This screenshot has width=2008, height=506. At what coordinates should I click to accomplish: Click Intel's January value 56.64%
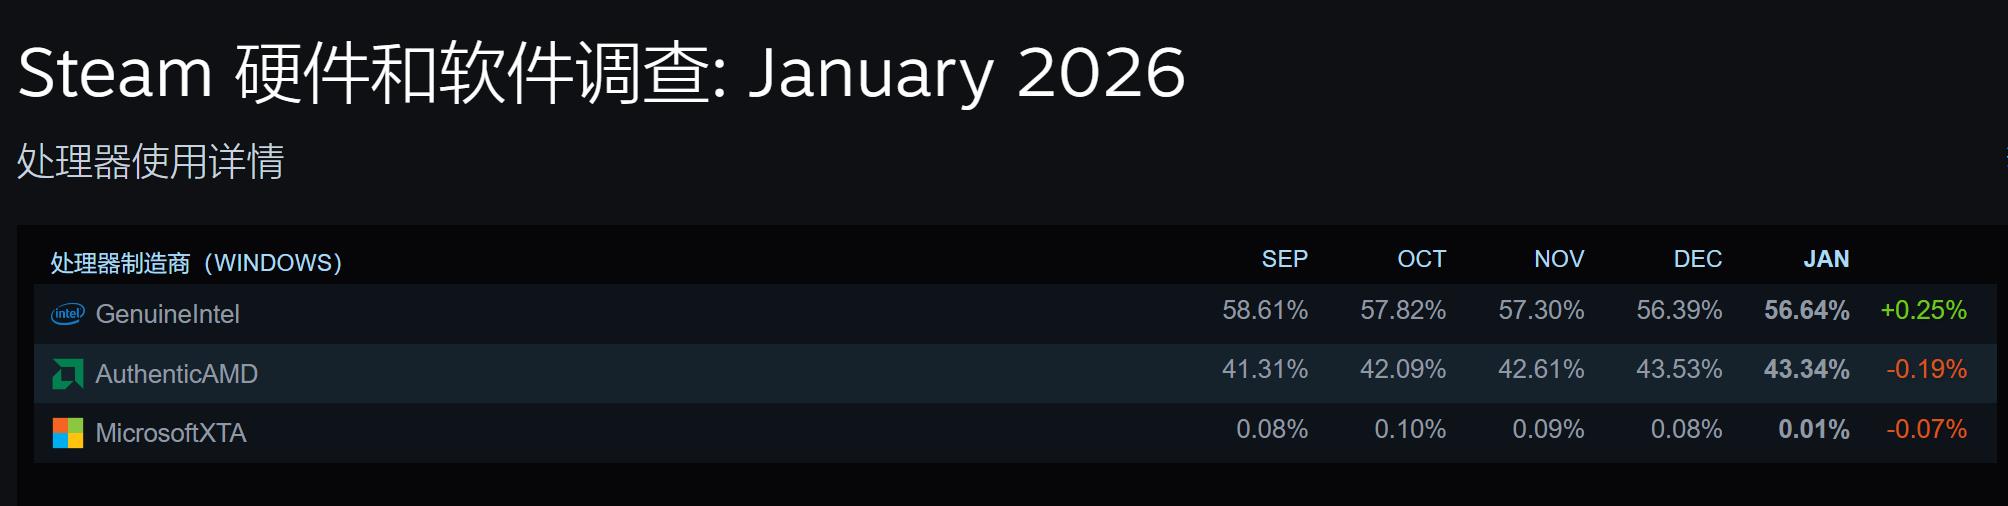pyautogui.click(x=1806, y=310)
